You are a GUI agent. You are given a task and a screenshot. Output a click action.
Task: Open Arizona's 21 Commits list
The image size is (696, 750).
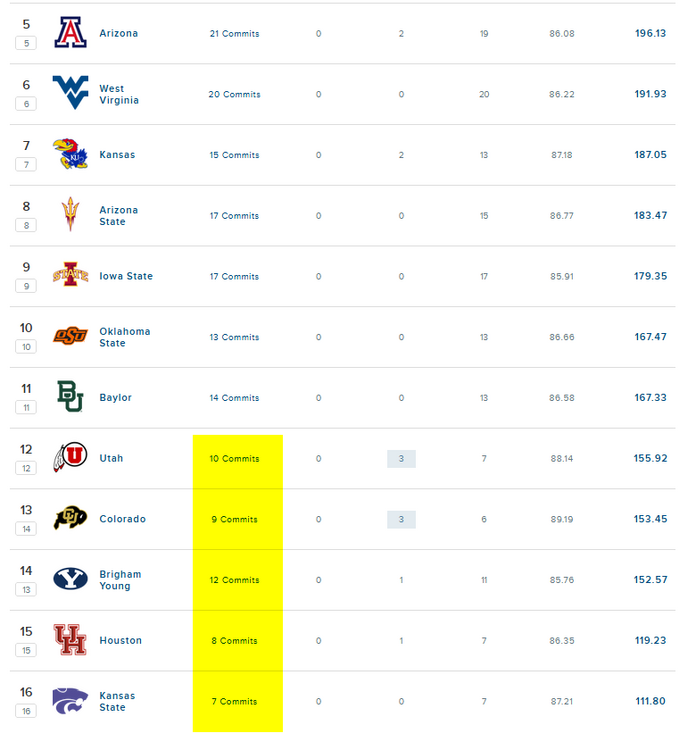click(x=234, y=34)
